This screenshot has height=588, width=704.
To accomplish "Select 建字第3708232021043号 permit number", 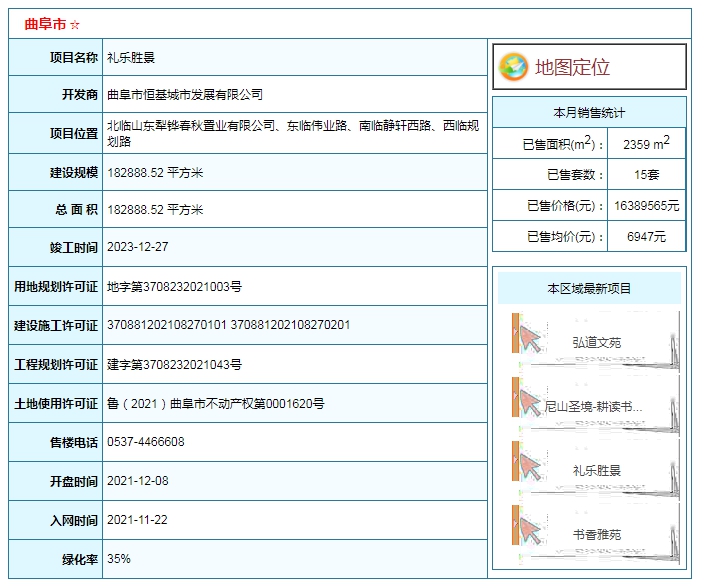I will point(174,364).
